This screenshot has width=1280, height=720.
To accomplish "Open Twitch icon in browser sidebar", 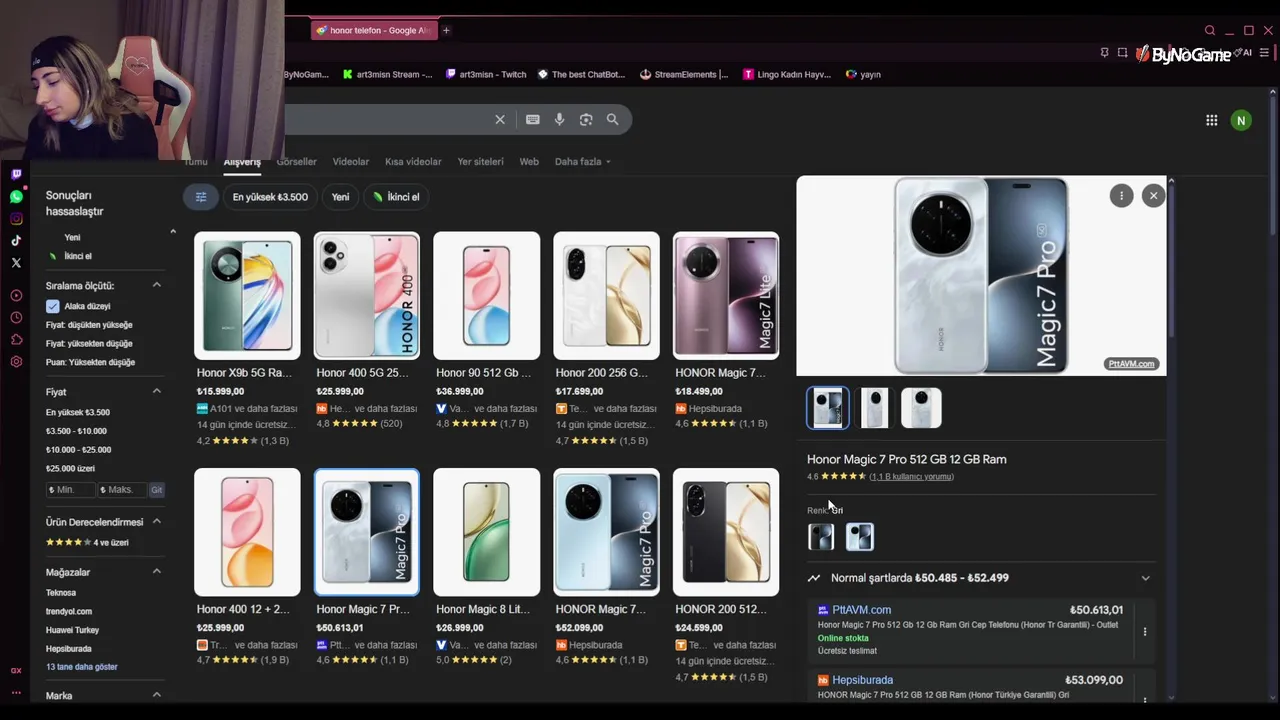I will (x=16, y=174).
